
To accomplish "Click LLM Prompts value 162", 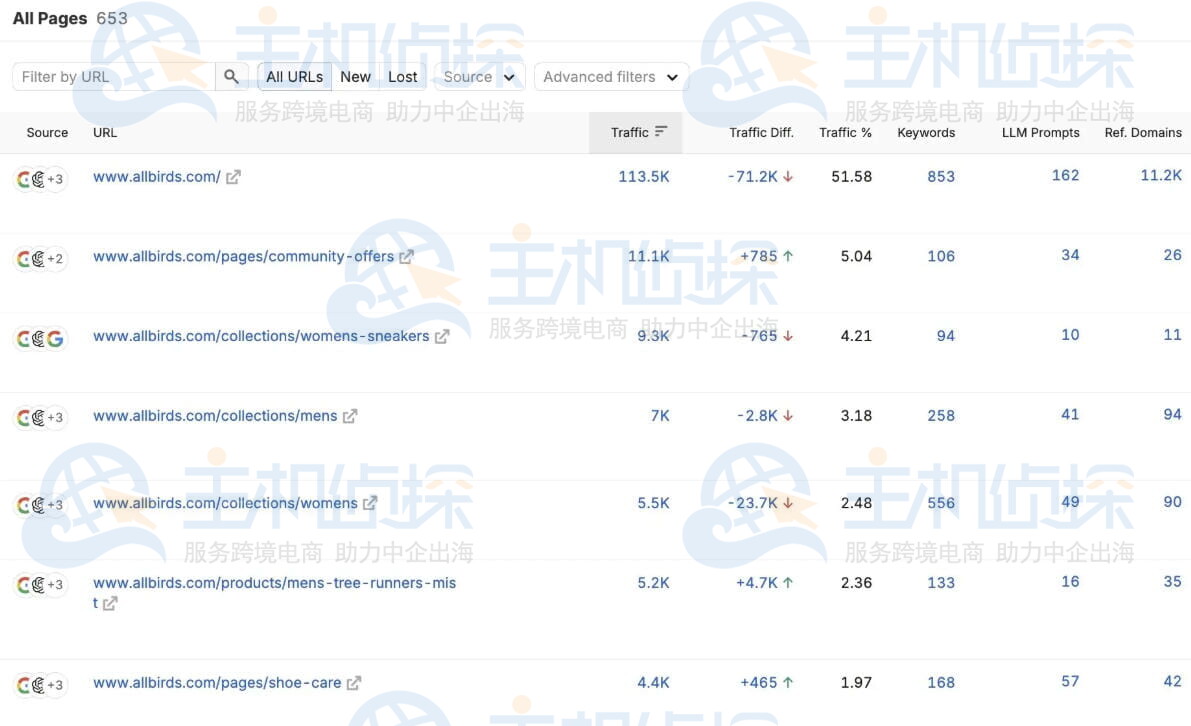I will point(1066,175).
